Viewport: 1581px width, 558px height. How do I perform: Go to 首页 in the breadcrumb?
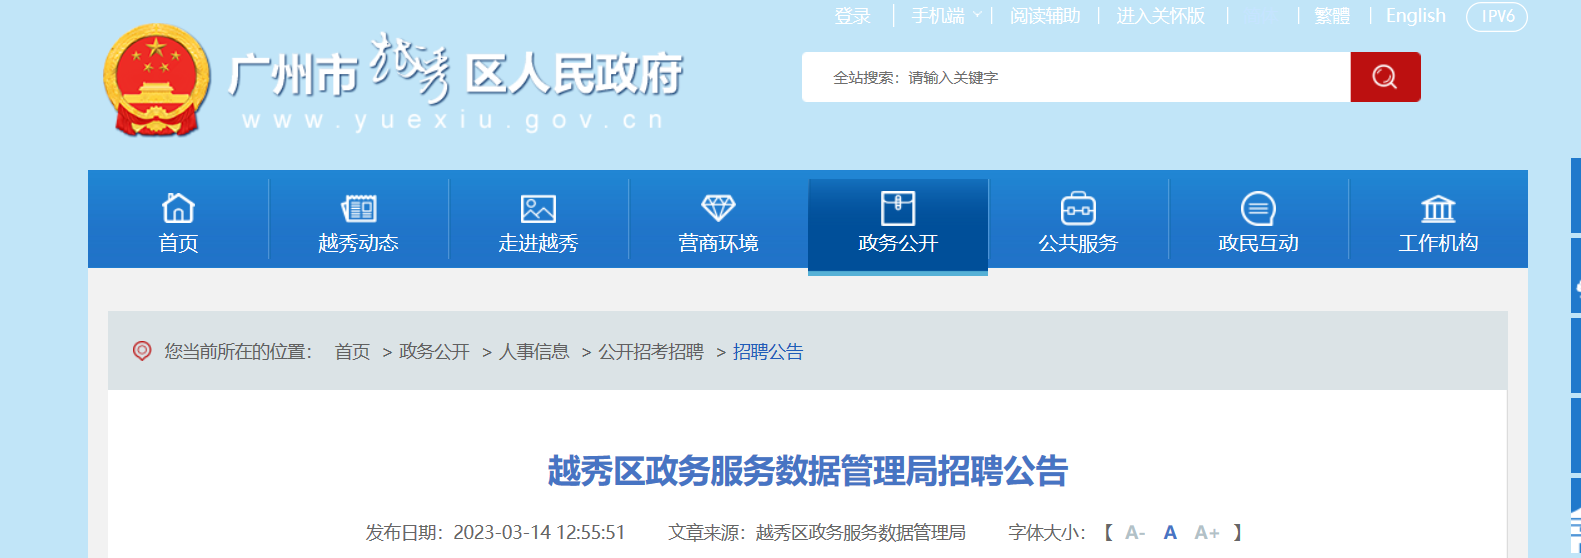pos(352,352)
